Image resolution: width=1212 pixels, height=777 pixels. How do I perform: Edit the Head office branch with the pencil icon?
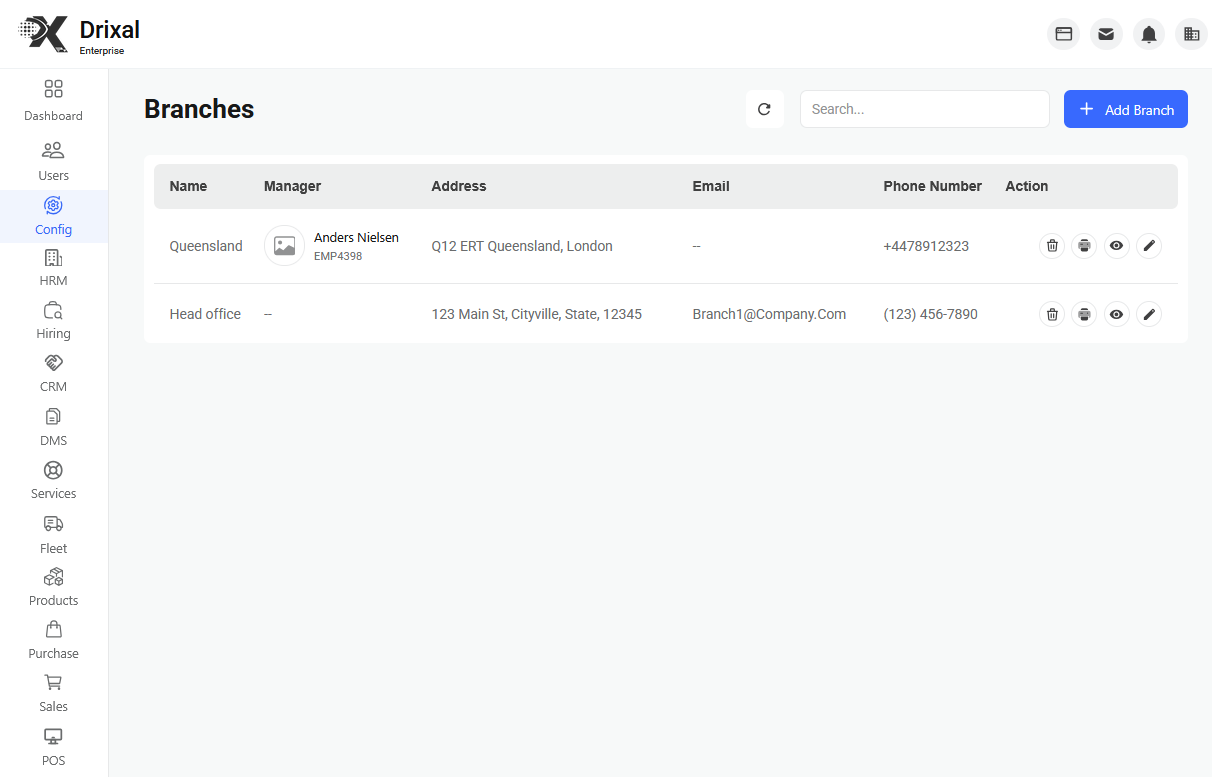pyautogui.click(x=1149, y=313)
